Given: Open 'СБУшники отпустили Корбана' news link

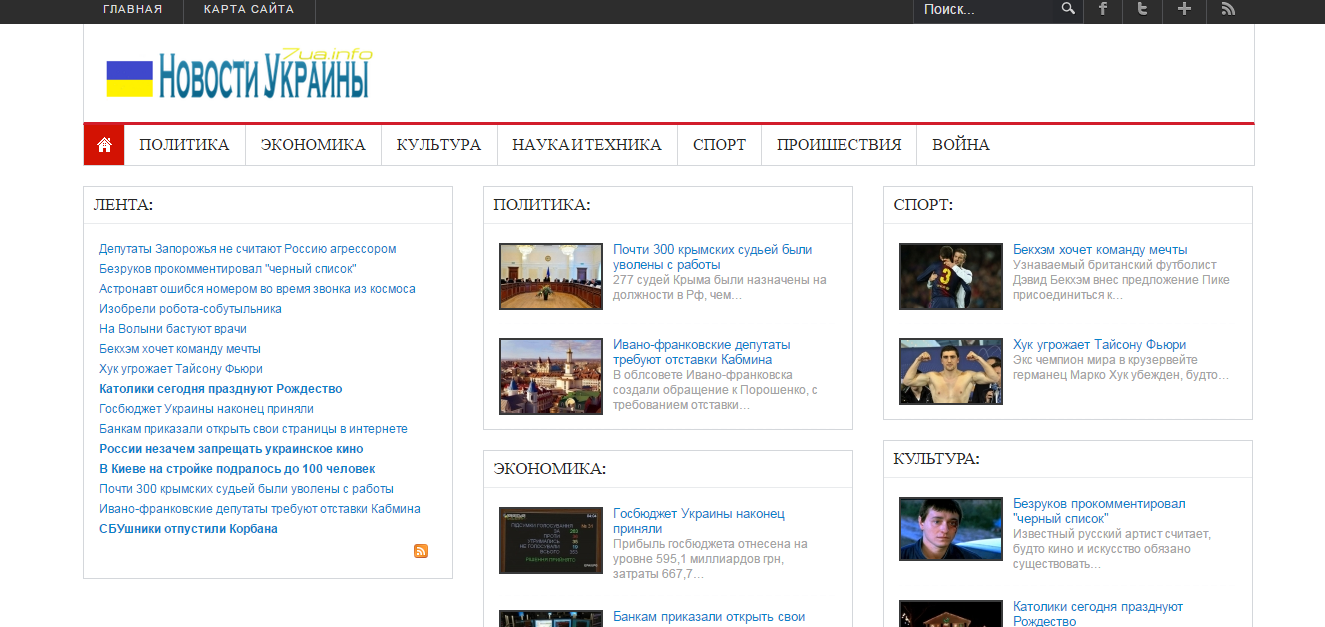Looking at the screenshot, I should pos(188,529).
